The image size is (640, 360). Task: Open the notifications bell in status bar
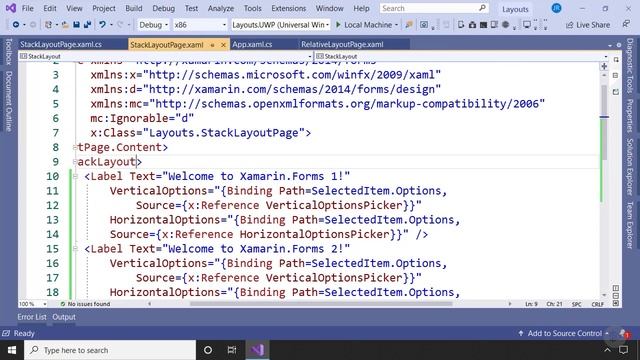[623, 333]
